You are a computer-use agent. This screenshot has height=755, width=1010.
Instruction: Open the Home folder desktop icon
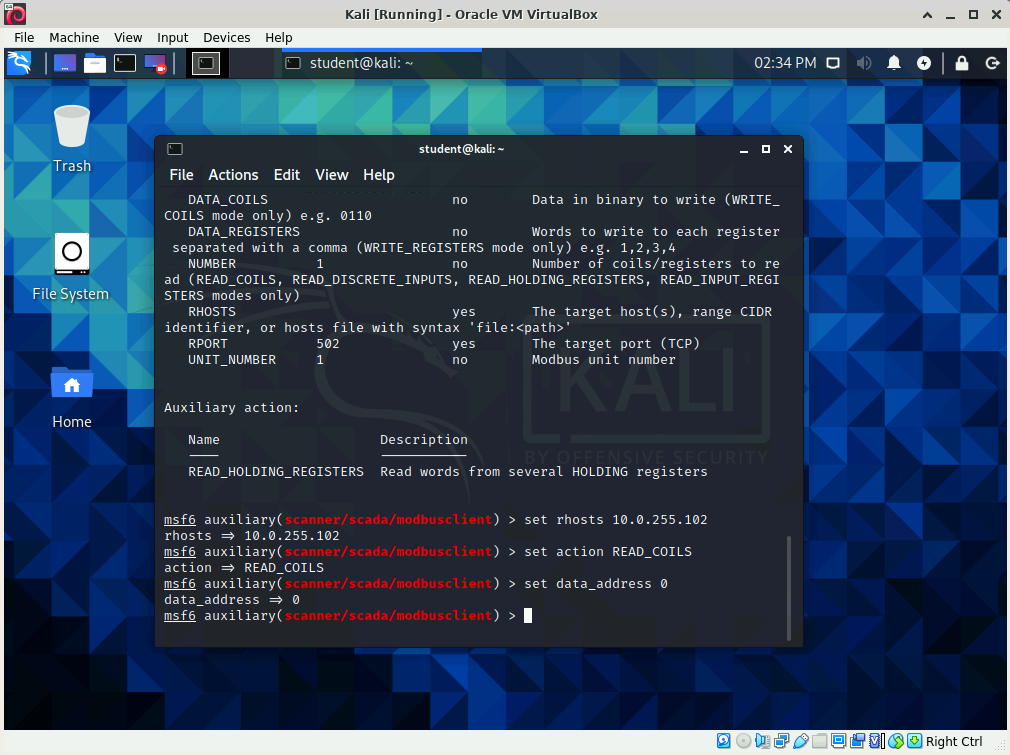coord(71,397)
